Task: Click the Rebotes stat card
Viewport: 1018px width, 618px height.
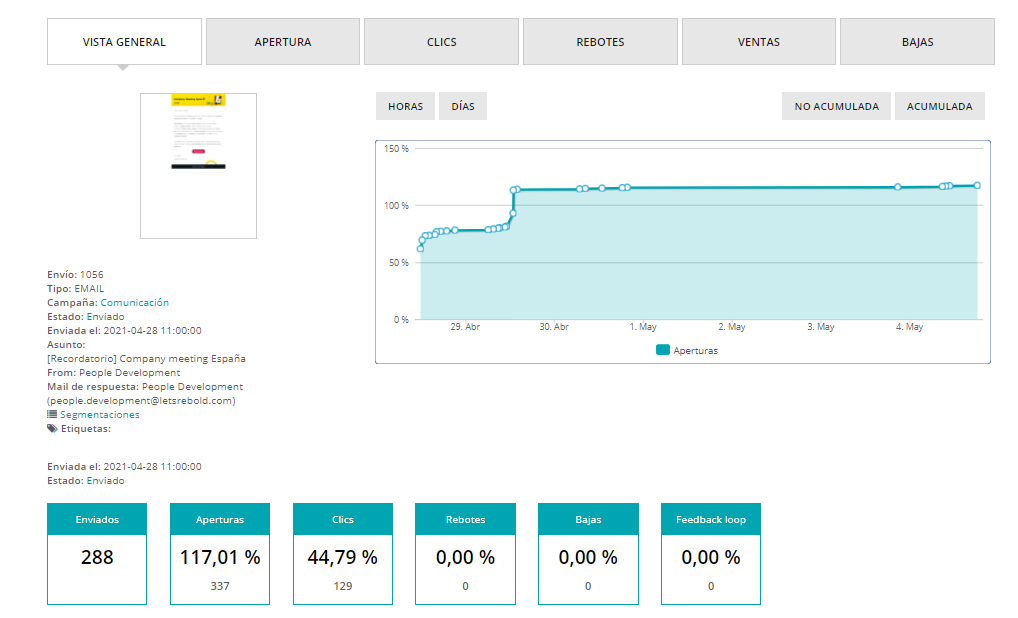Action: coord(465,554)
